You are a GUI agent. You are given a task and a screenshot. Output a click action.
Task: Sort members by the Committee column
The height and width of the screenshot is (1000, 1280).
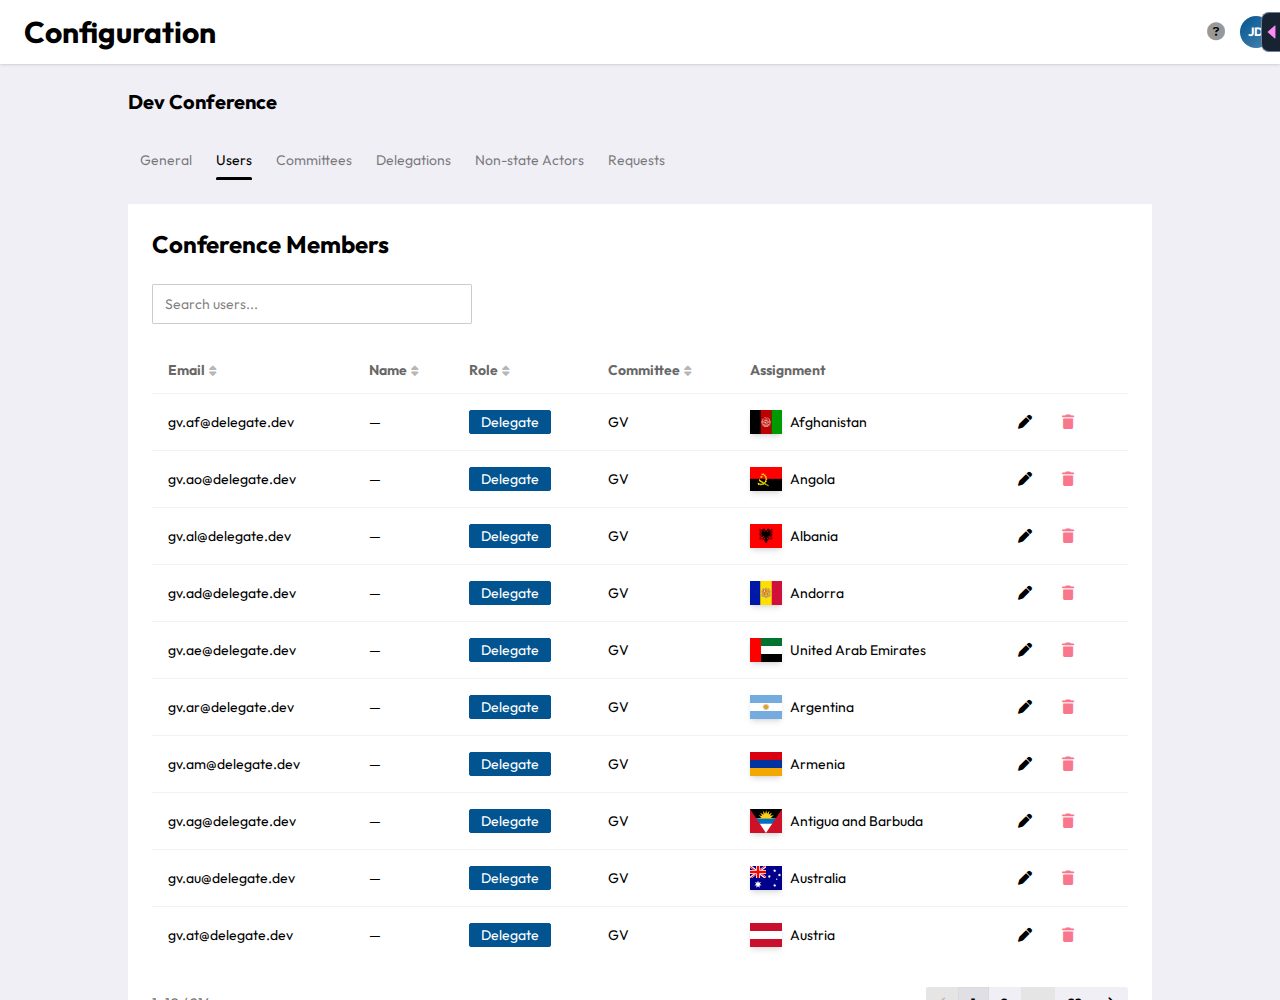pos(650,370)
